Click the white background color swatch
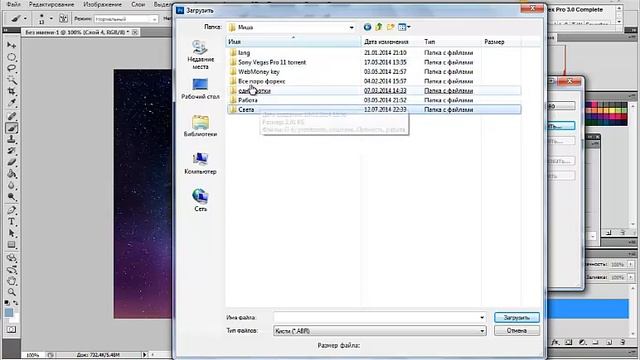 coord(15,318)
